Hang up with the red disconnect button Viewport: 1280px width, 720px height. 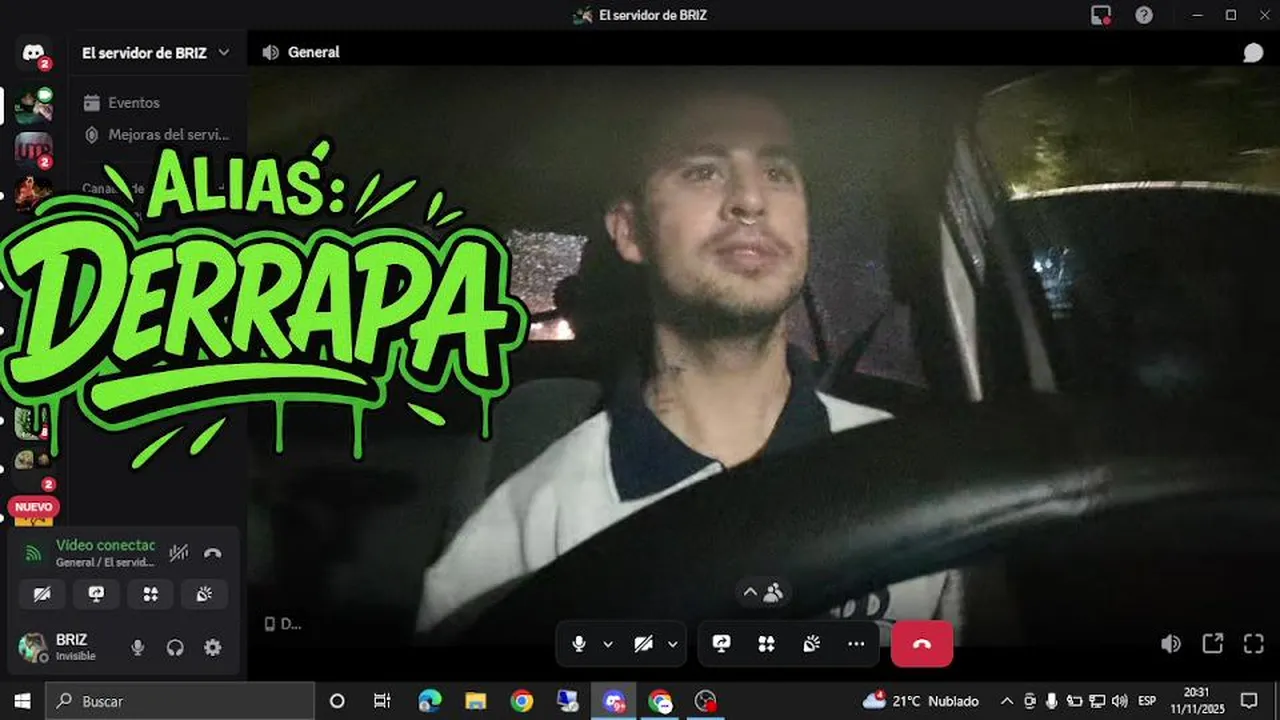[922, 644]
